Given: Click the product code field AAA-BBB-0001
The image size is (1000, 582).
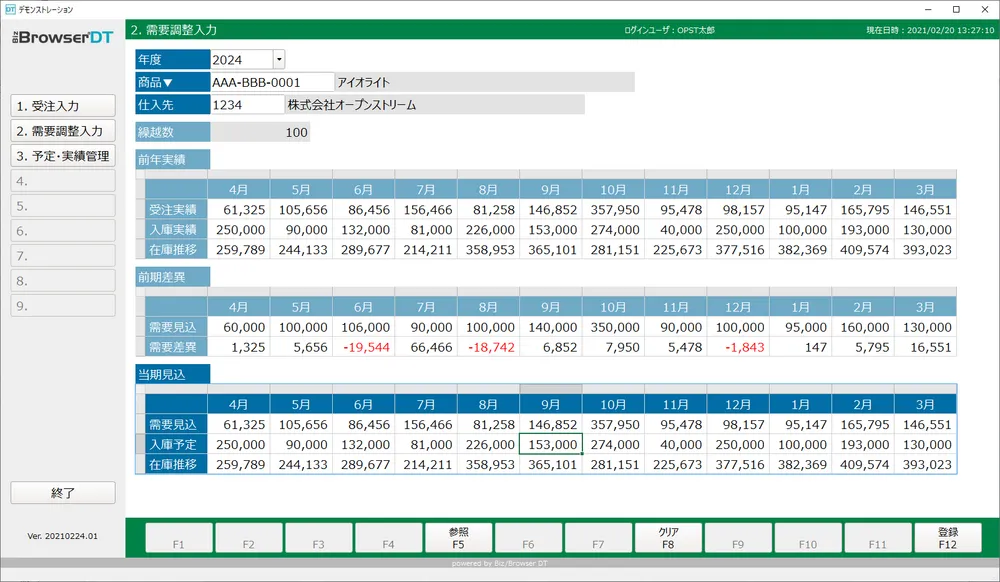Looking at the screenshot, I should (x=271, y=82).
